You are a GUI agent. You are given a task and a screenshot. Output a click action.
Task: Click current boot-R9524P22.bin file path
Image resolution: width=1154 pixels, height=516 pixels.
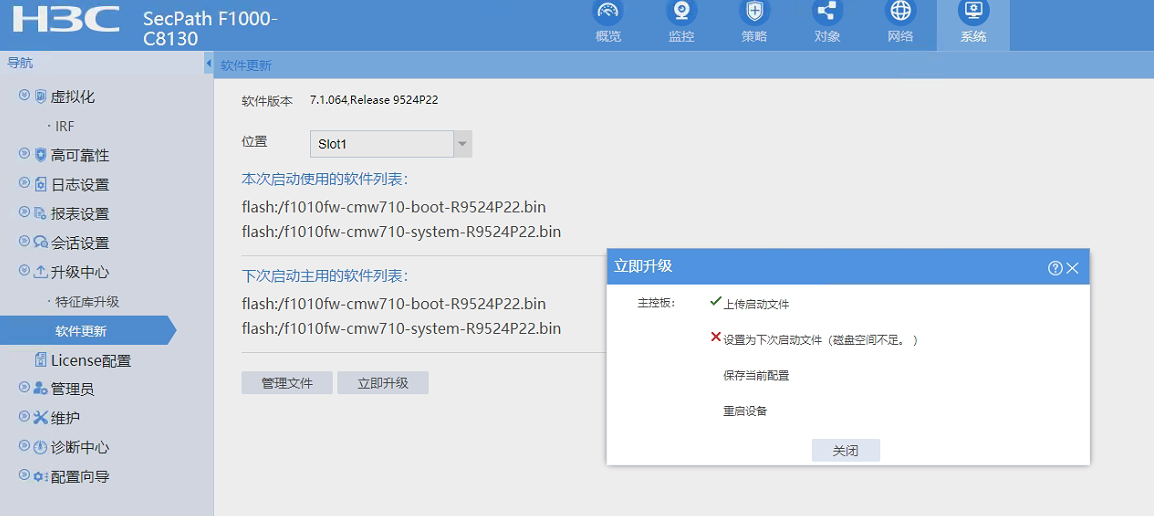394,206
